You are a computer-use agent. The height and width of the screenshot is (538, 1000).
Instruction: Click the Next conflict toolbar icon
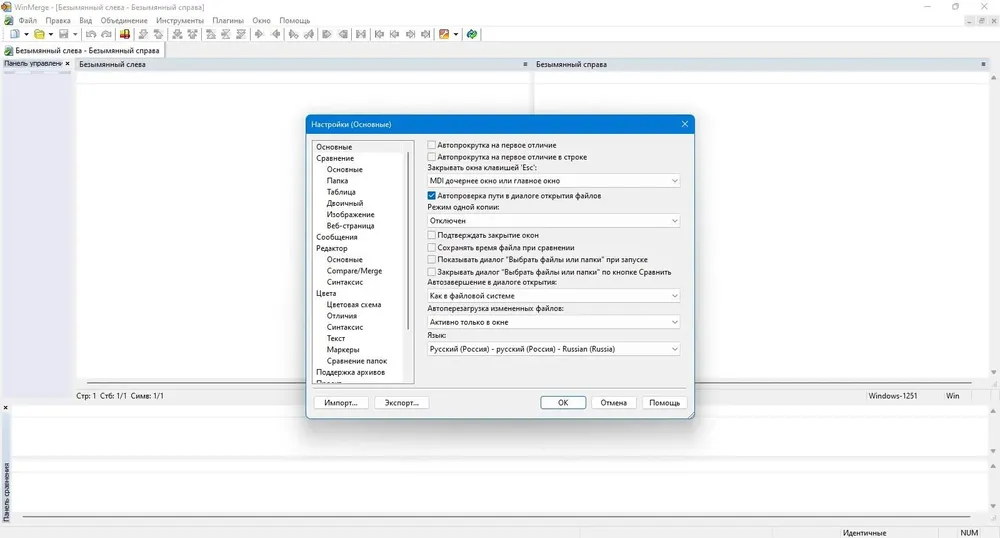177,34
